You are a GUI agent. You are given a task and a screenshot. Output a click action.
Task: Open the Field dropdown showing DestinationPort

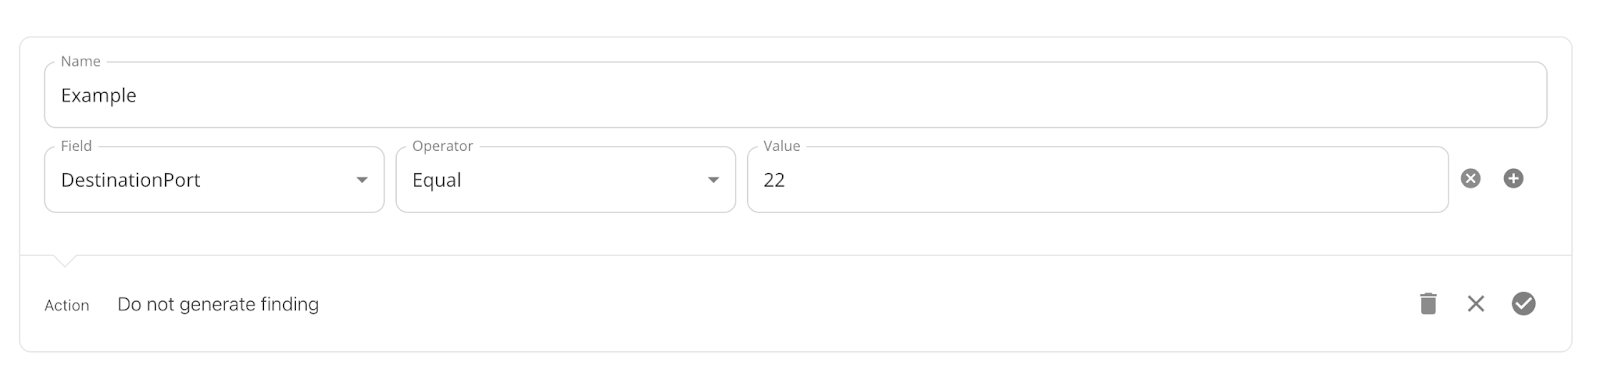[214, 180]
